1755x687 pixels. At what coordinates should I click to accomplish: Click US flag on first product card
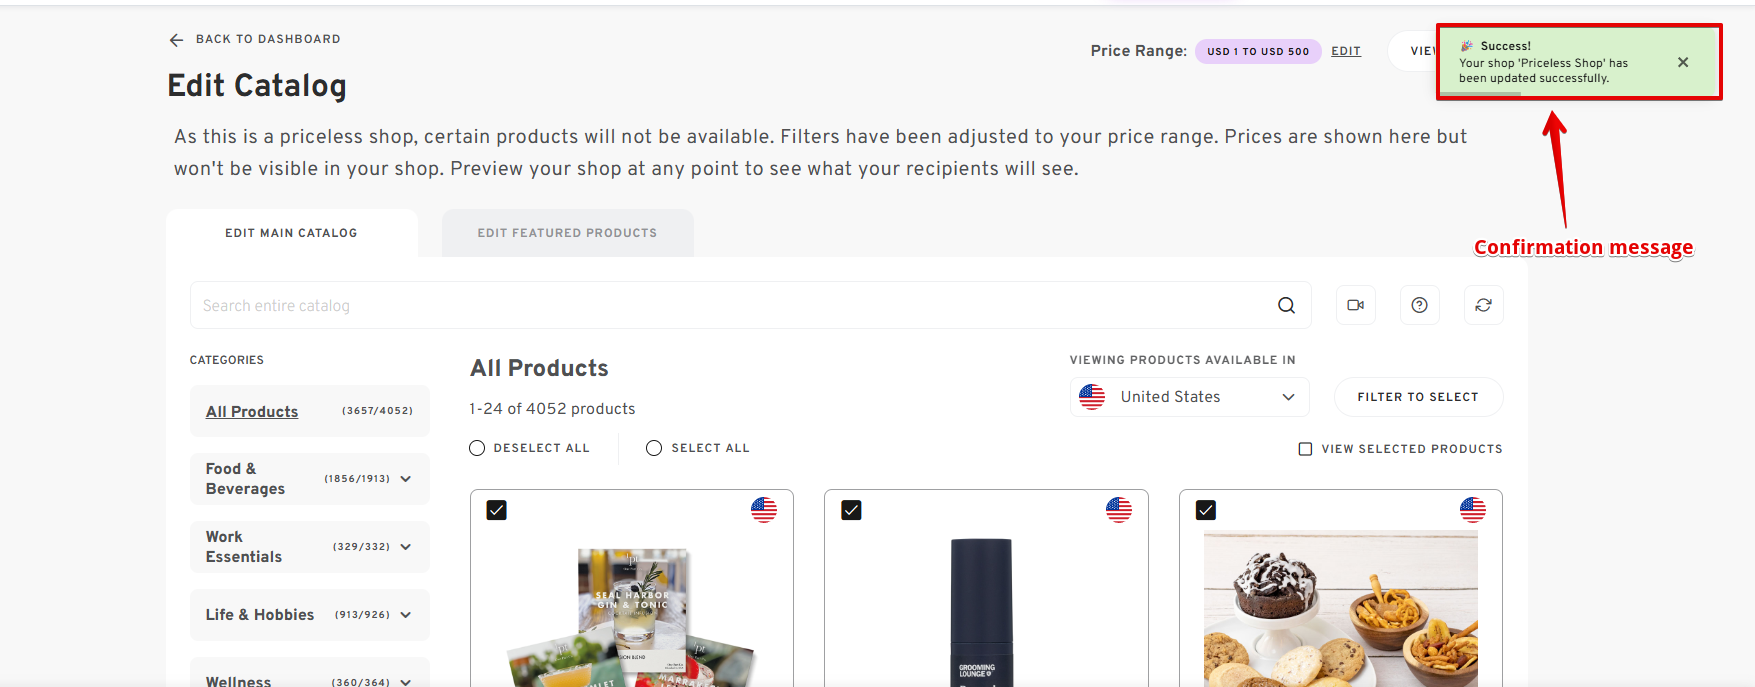(764, 510)
